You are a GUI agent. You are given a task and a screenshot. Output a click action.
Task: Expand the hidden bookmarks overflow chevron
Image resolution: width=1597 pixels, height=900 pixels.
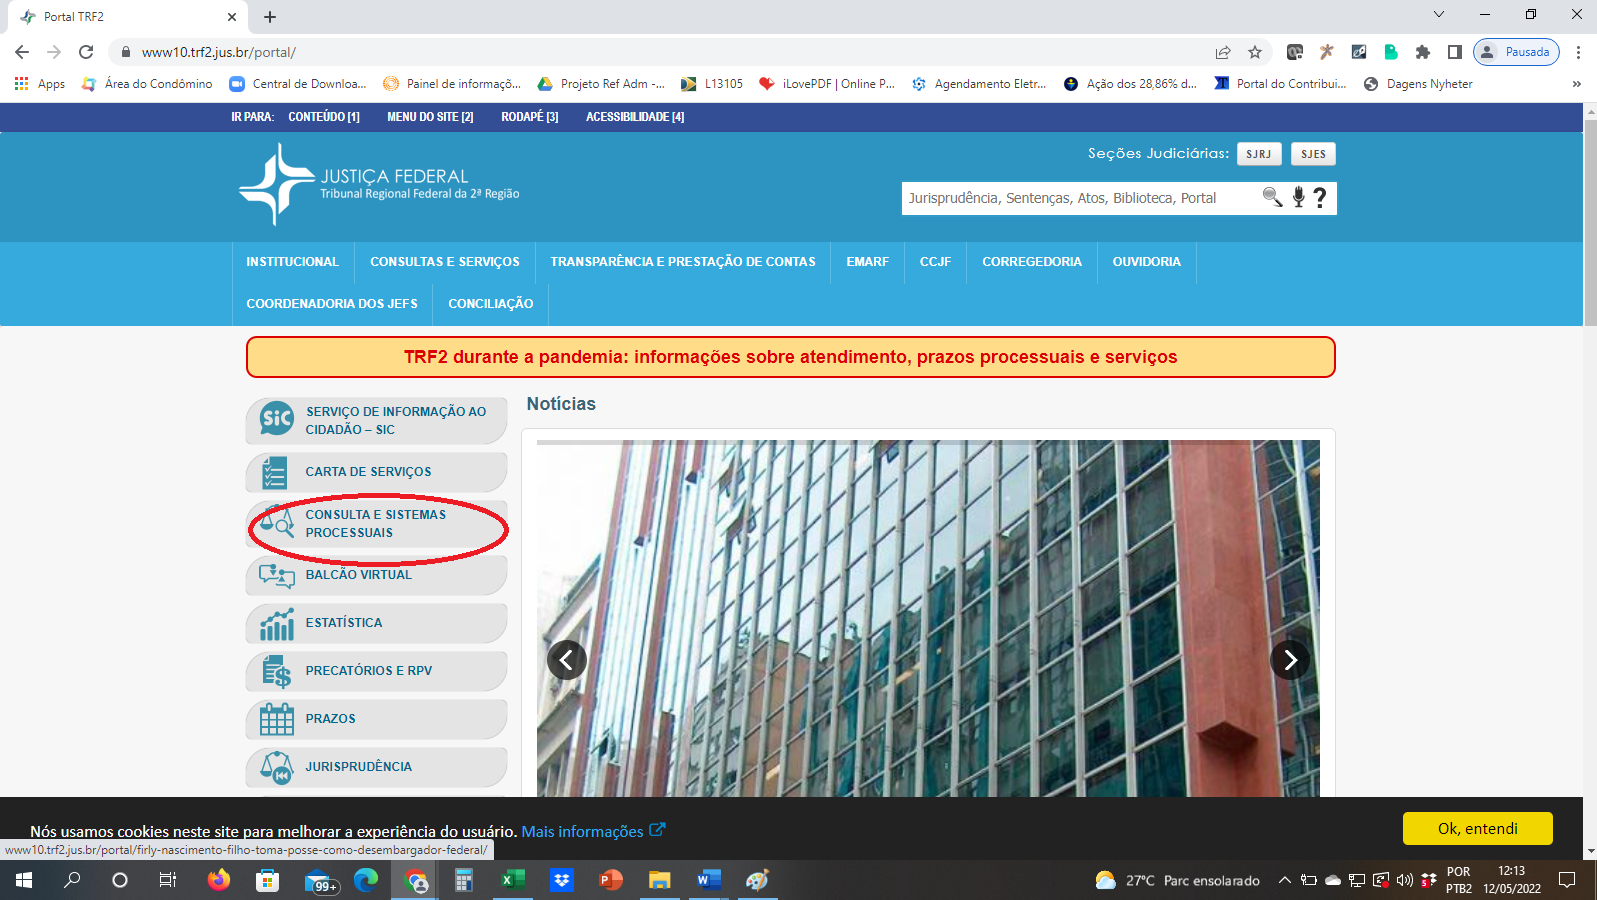click(x=1576, y=84)
